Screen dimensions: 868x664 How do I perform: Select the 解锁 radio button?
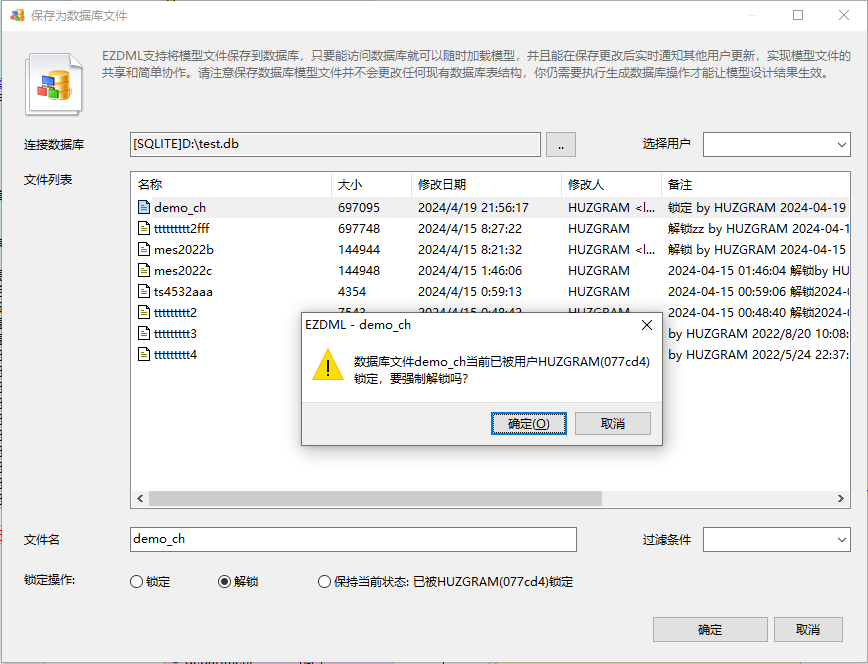point(224,581)
